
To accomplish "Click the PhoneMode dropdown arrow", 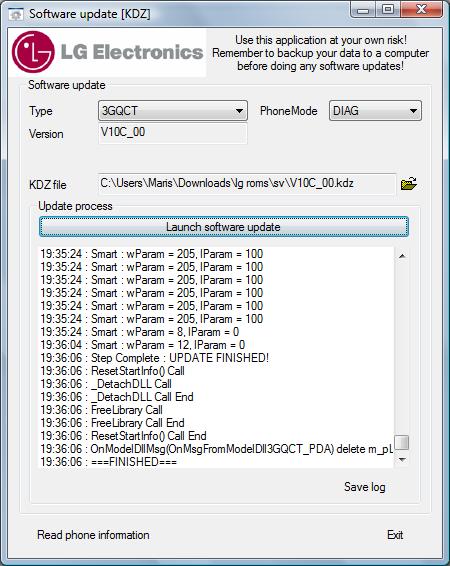I will pyautogui.click(x=413, y=111).
